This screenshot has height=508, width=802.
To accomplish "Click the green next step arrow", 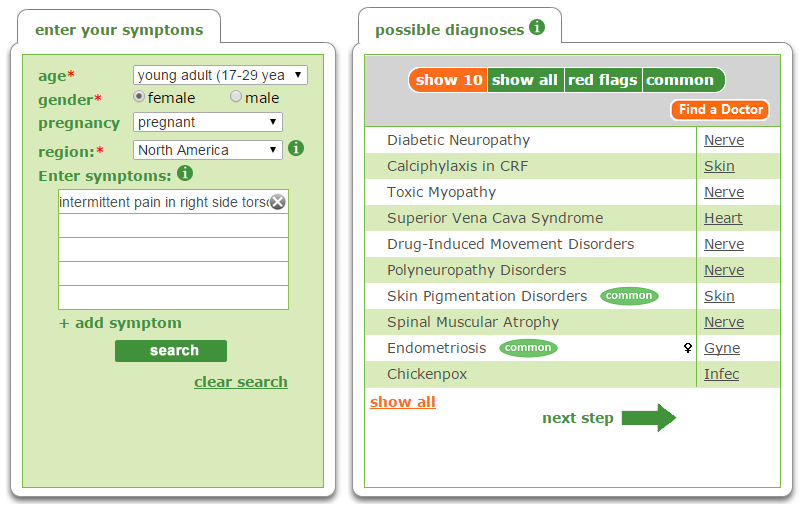I will pyautogui.click(x=648, y=418).
